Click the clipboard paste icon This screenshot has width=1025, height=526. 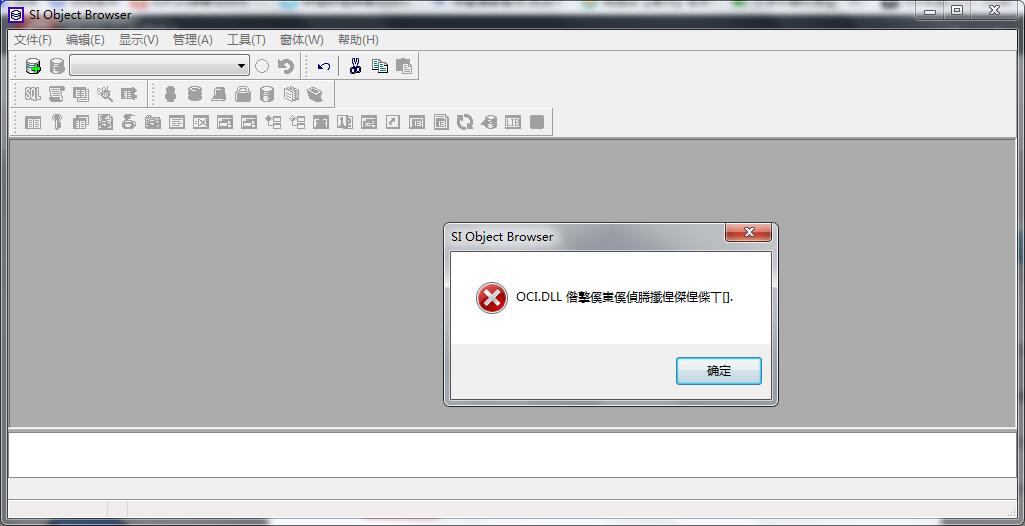click(404, 66)
